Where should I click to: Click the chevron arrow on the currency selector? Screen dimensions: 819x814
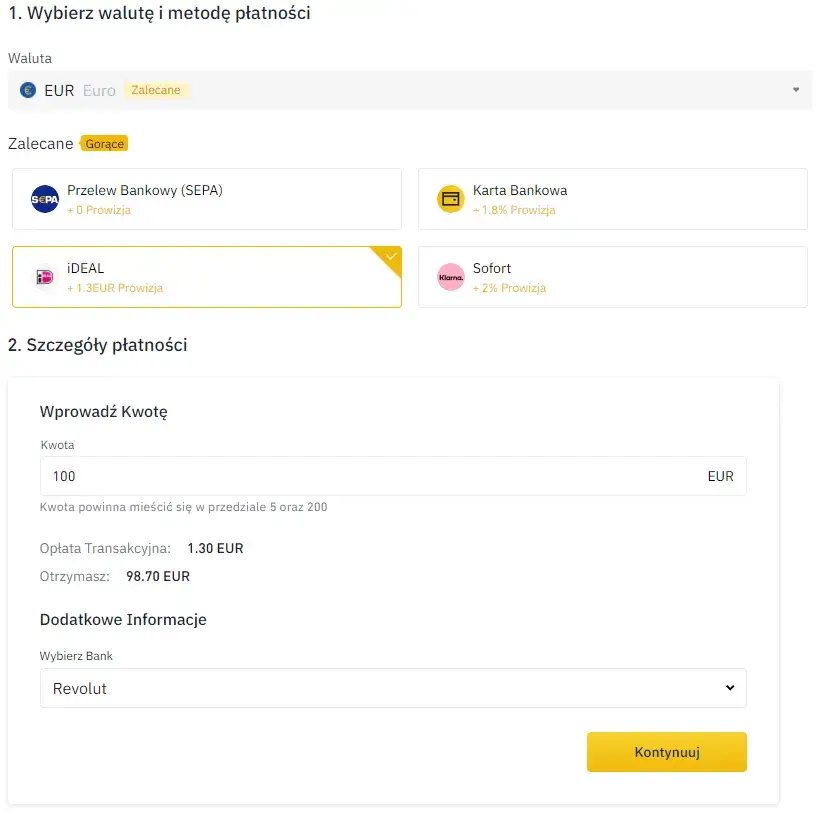[x=797, y=90]
